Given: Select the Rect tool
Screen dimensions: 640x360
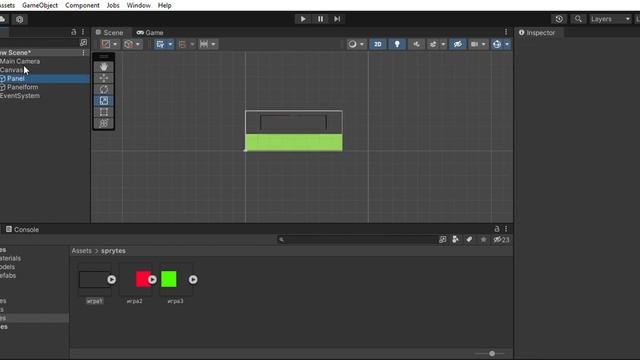Looking at the screenshot, I should pyautogui.click(x=104, y=112).
